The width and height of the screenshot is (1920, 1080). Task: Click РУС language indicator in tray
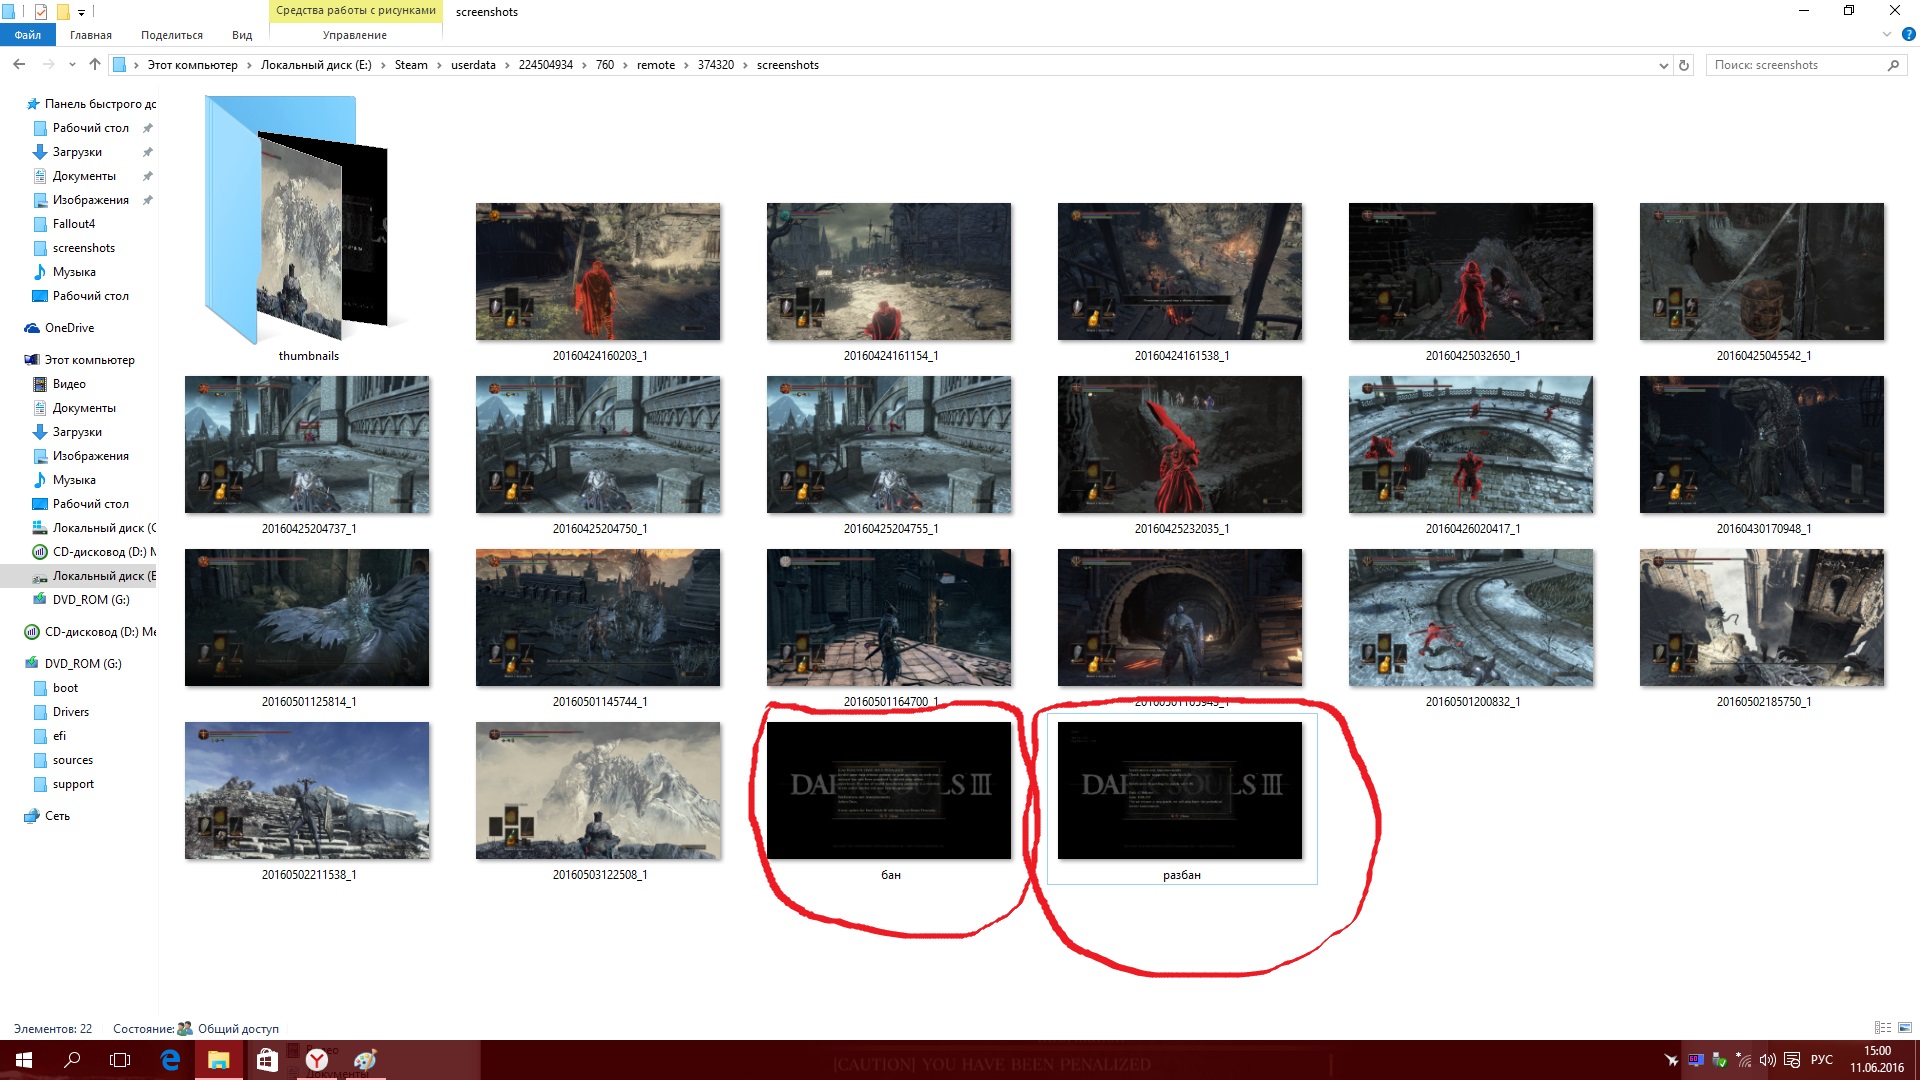pos(1822,1060)
